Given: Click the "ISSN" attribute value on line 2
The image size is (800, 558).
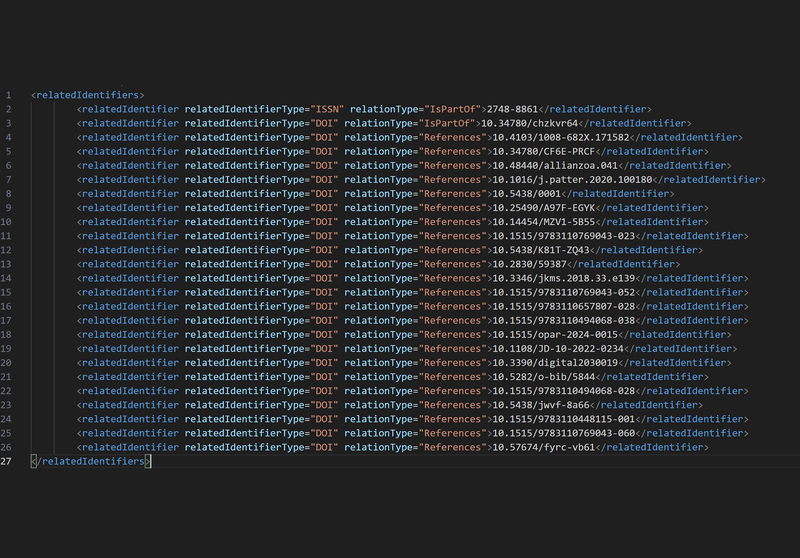Looking at the screenshot, I should tap(327, 109).
